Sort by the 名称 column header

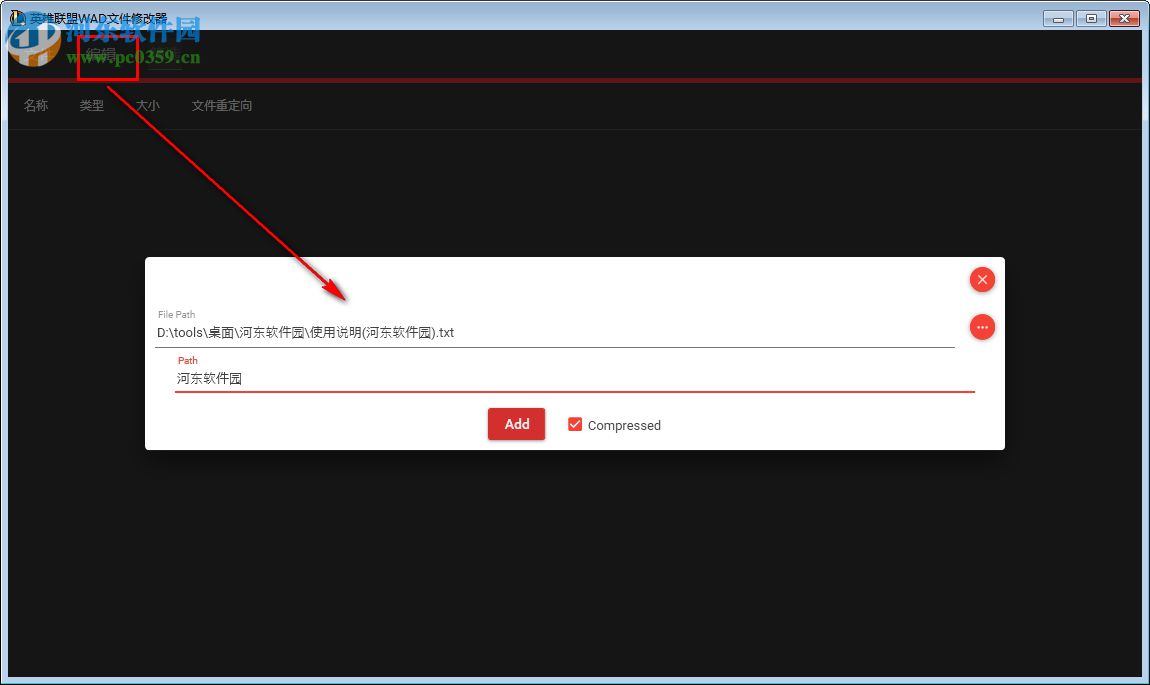tap(36, 106)
